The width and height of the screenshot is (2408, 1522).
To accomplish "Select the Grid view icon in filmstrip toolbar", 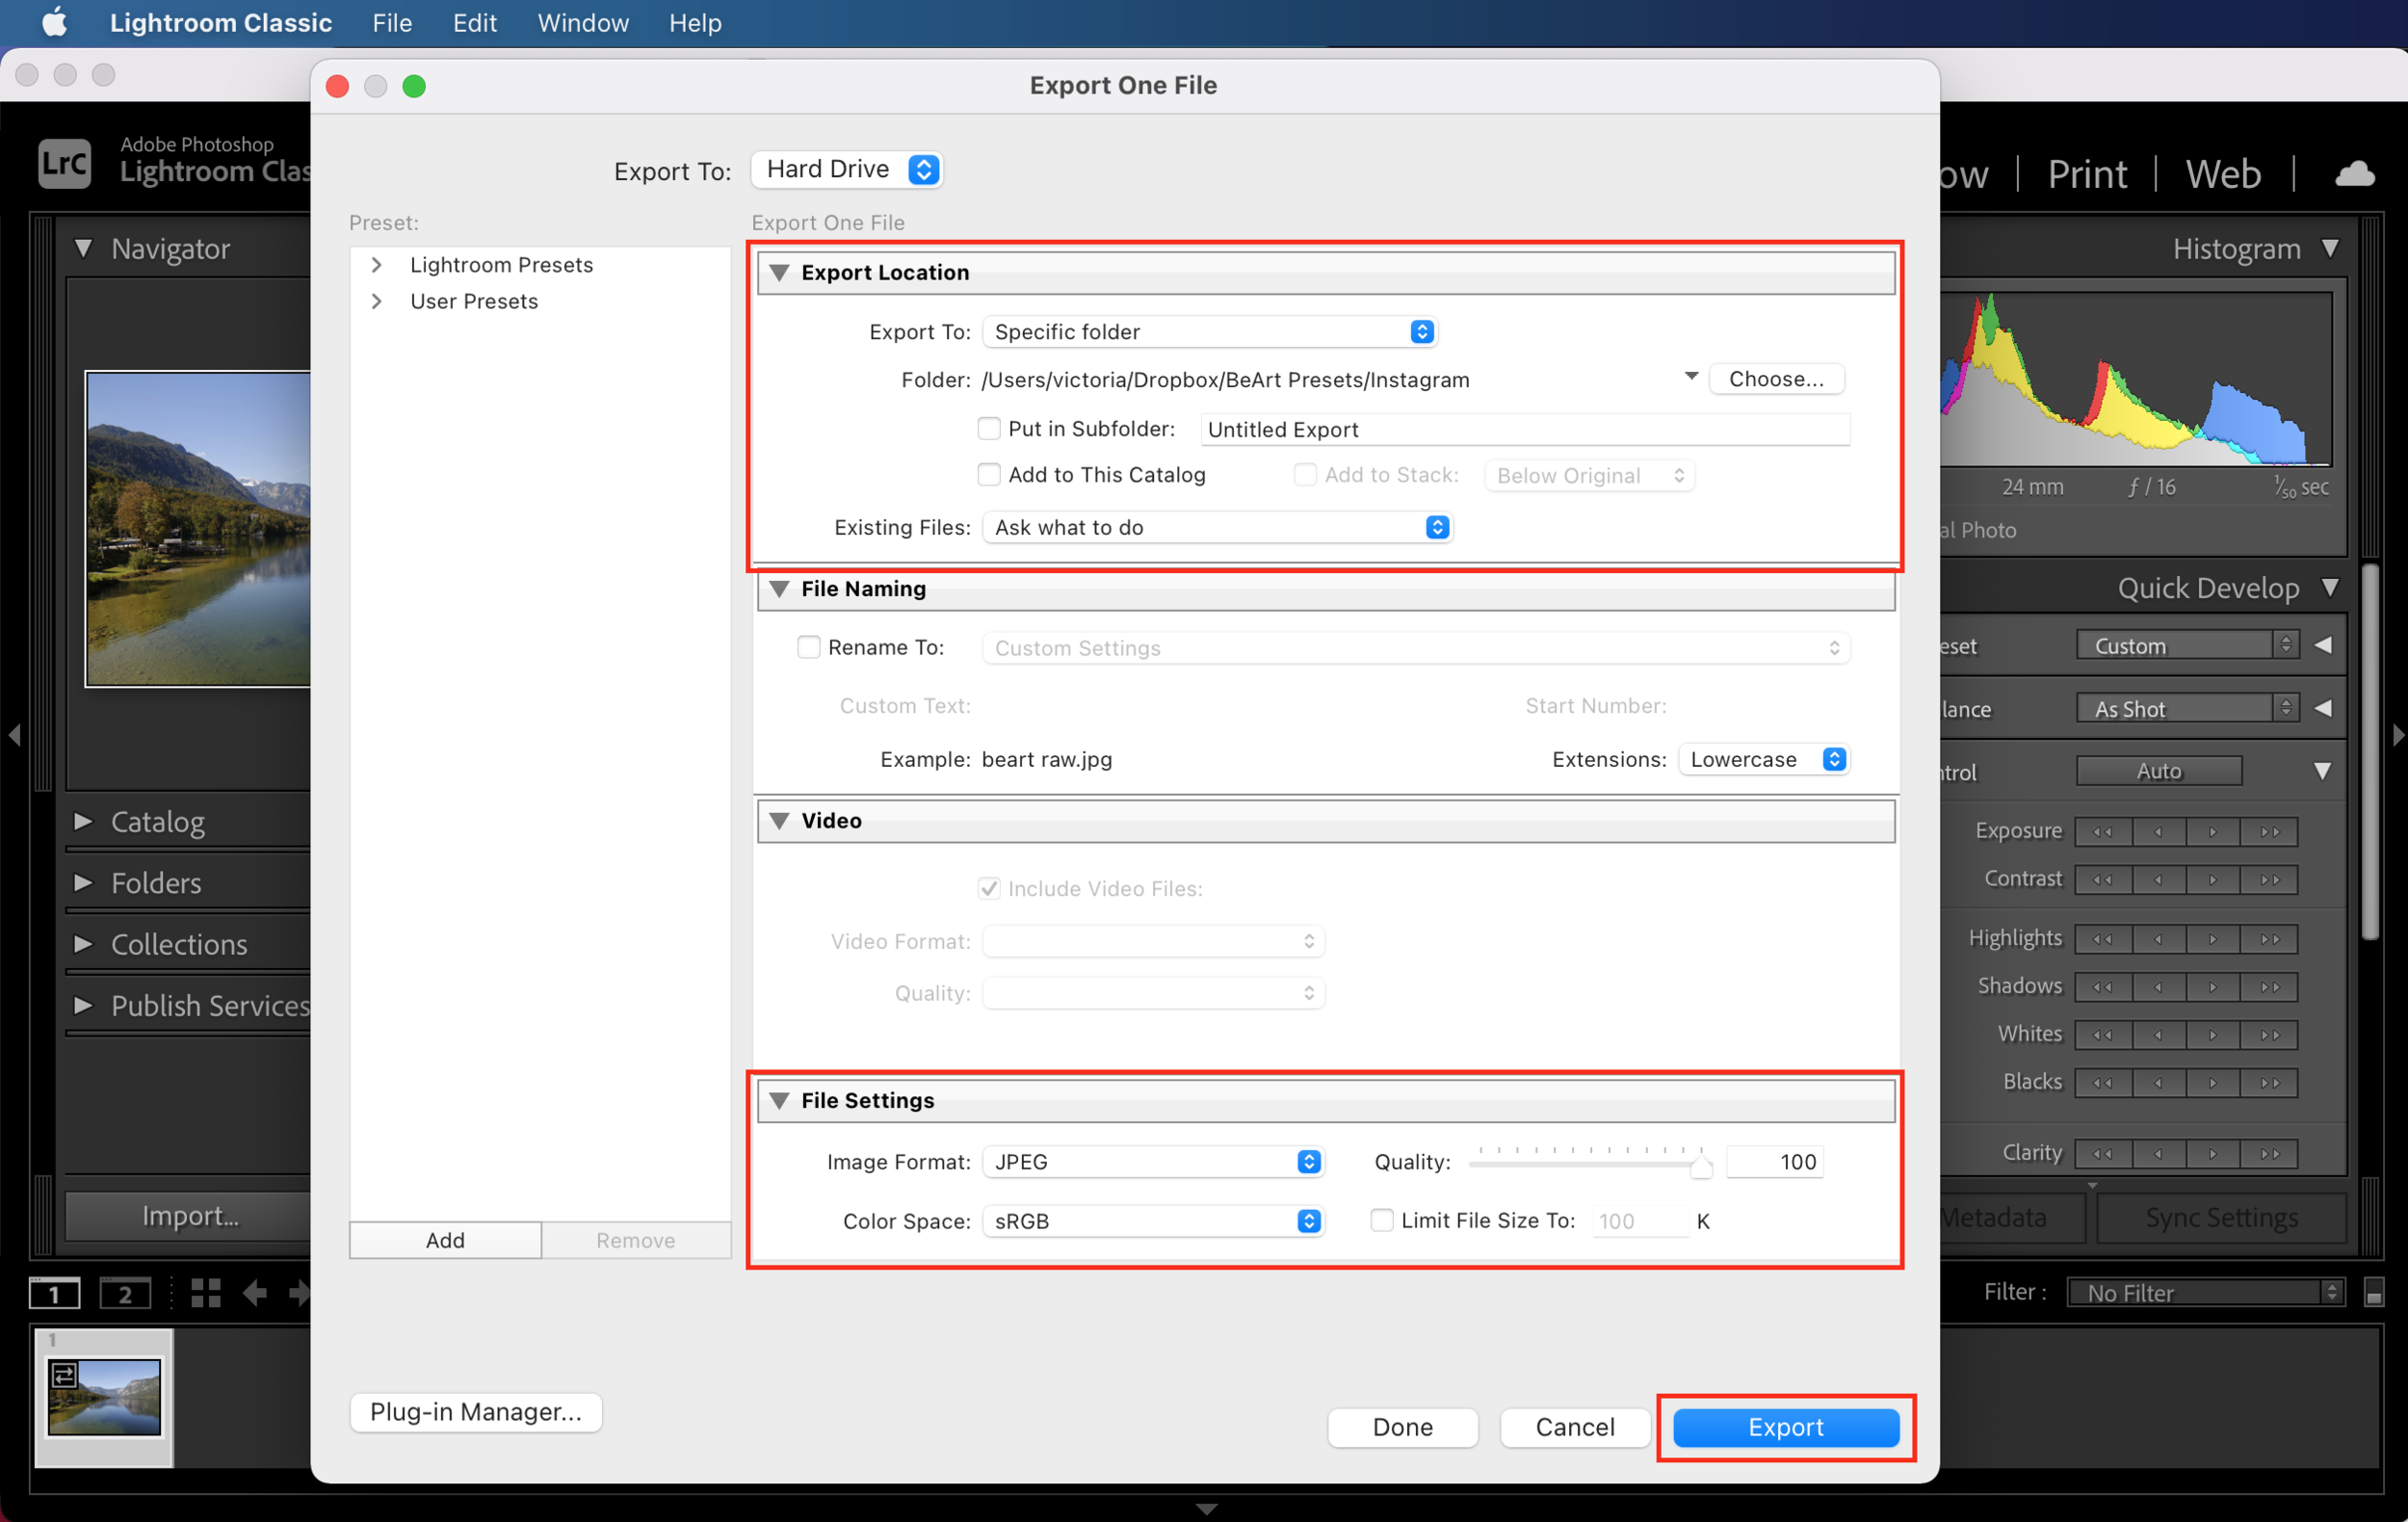I will 205,1293.
